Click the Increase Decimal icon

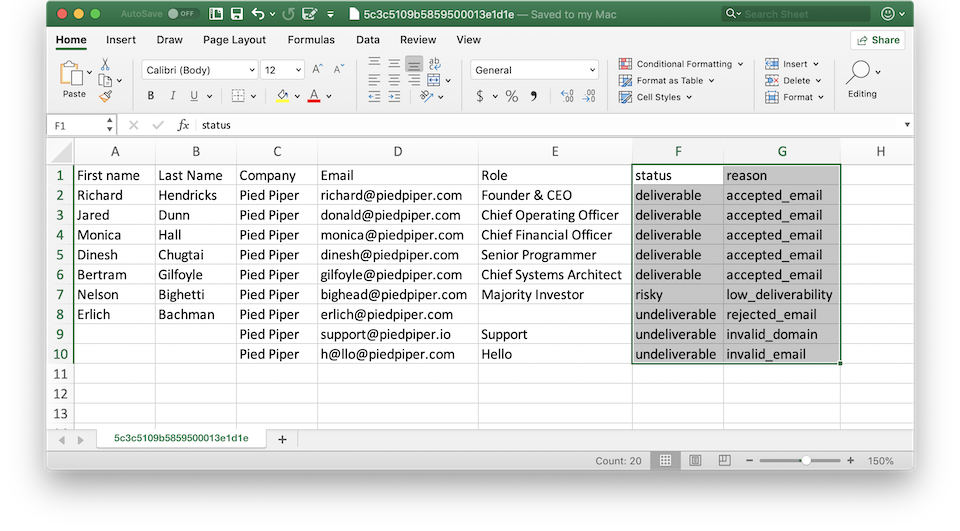567,96
